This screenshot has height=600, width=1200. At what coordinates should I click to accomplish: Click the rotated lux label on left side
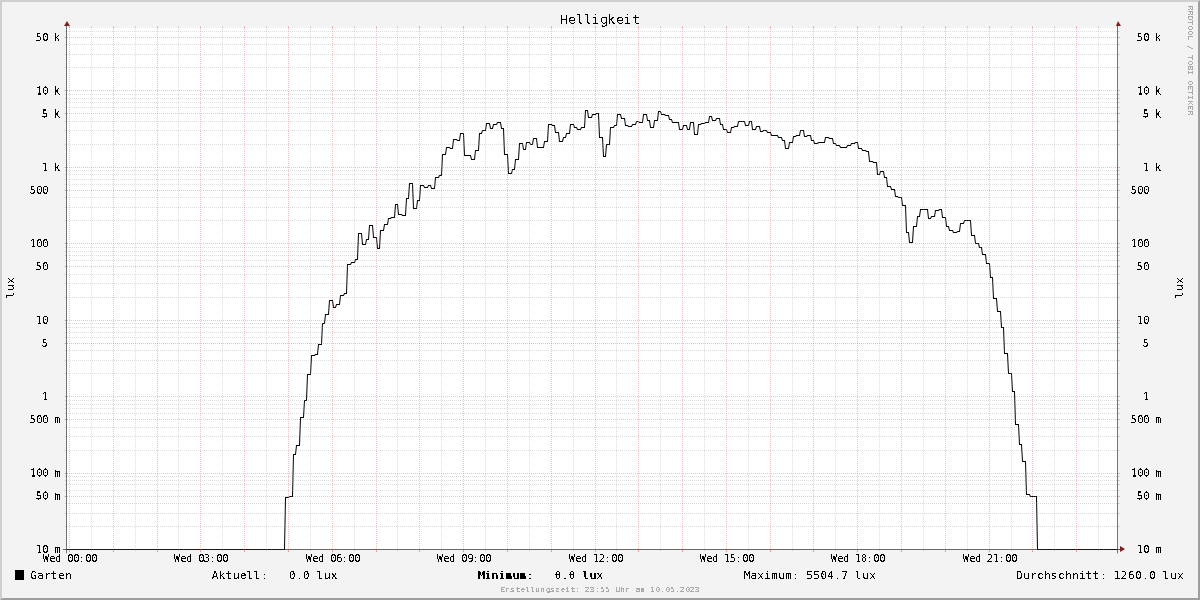pyautogui.click(x=11, y=288)
